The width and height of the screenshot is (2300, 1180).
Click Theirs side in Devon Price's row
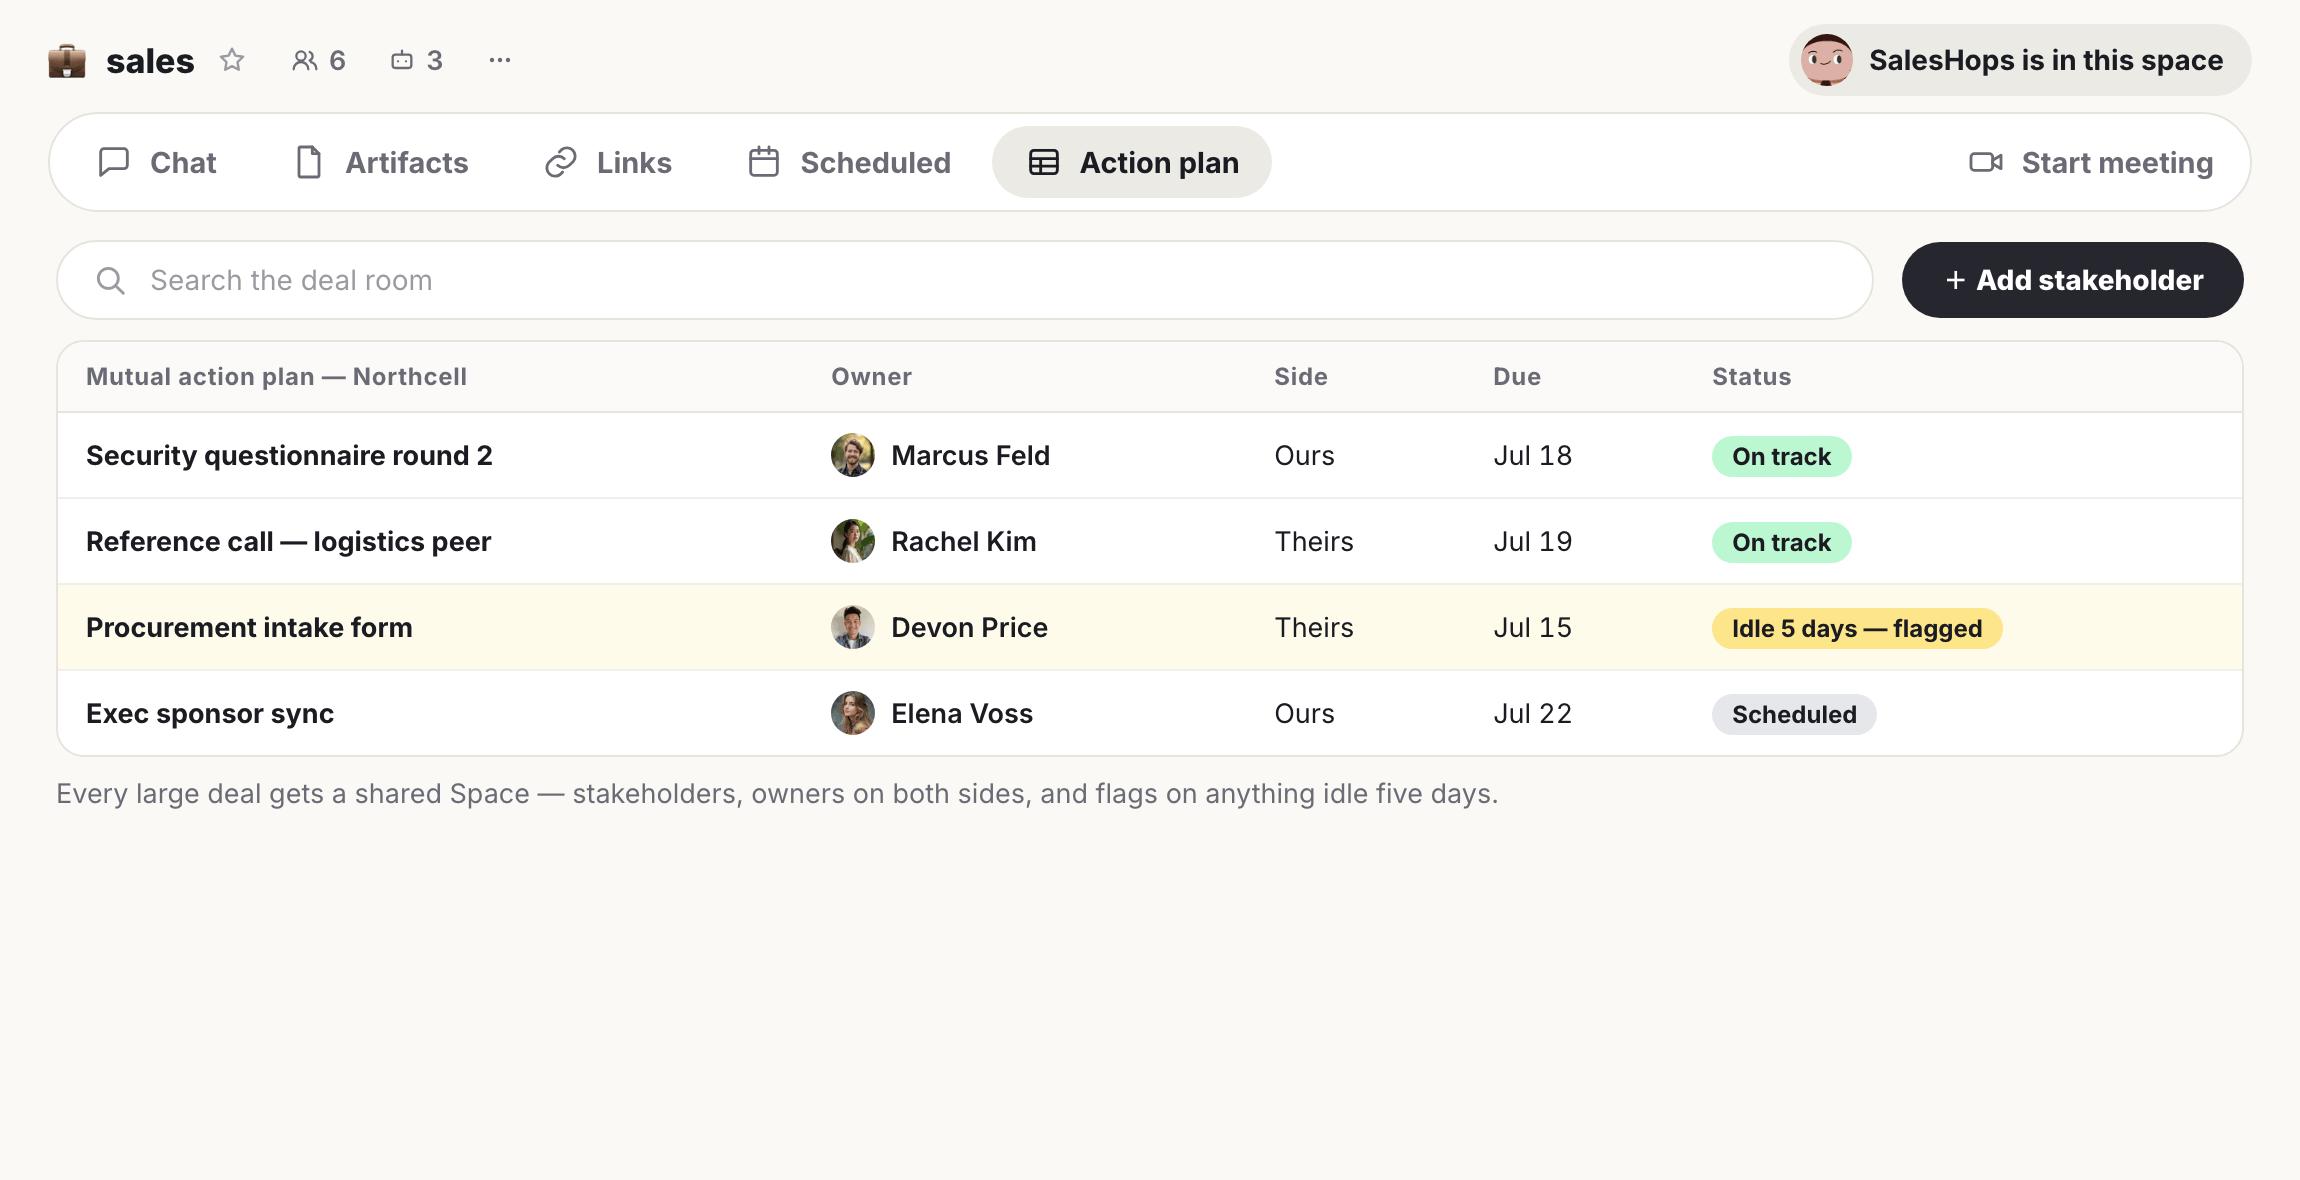[1313, 628]
